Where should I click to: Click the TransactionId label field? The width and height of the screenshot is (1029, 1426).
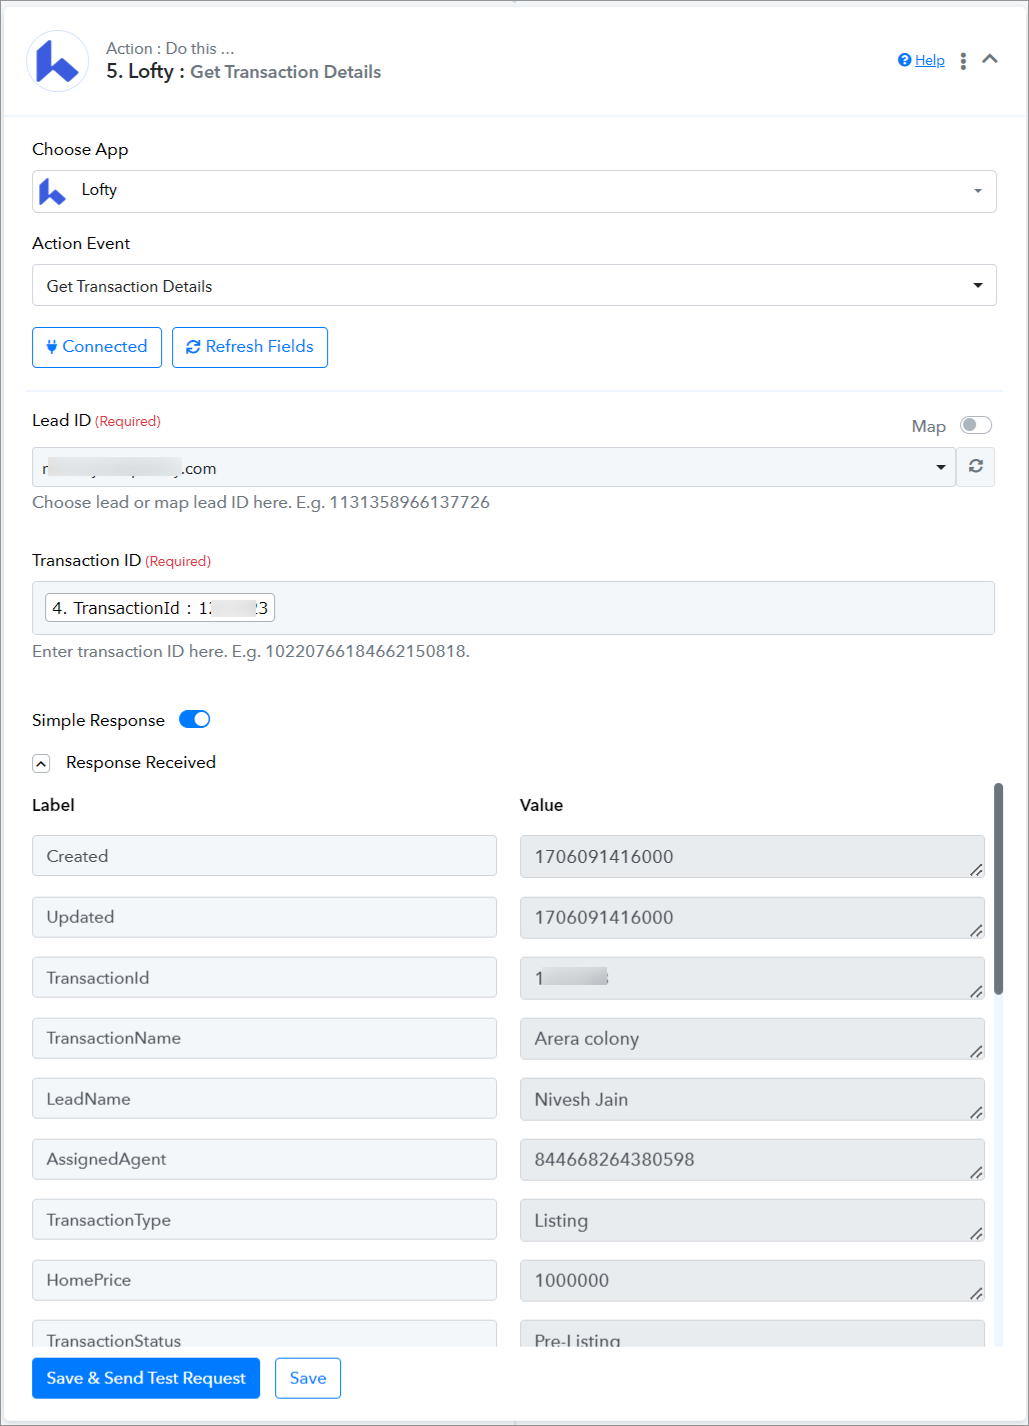(264, 977)
